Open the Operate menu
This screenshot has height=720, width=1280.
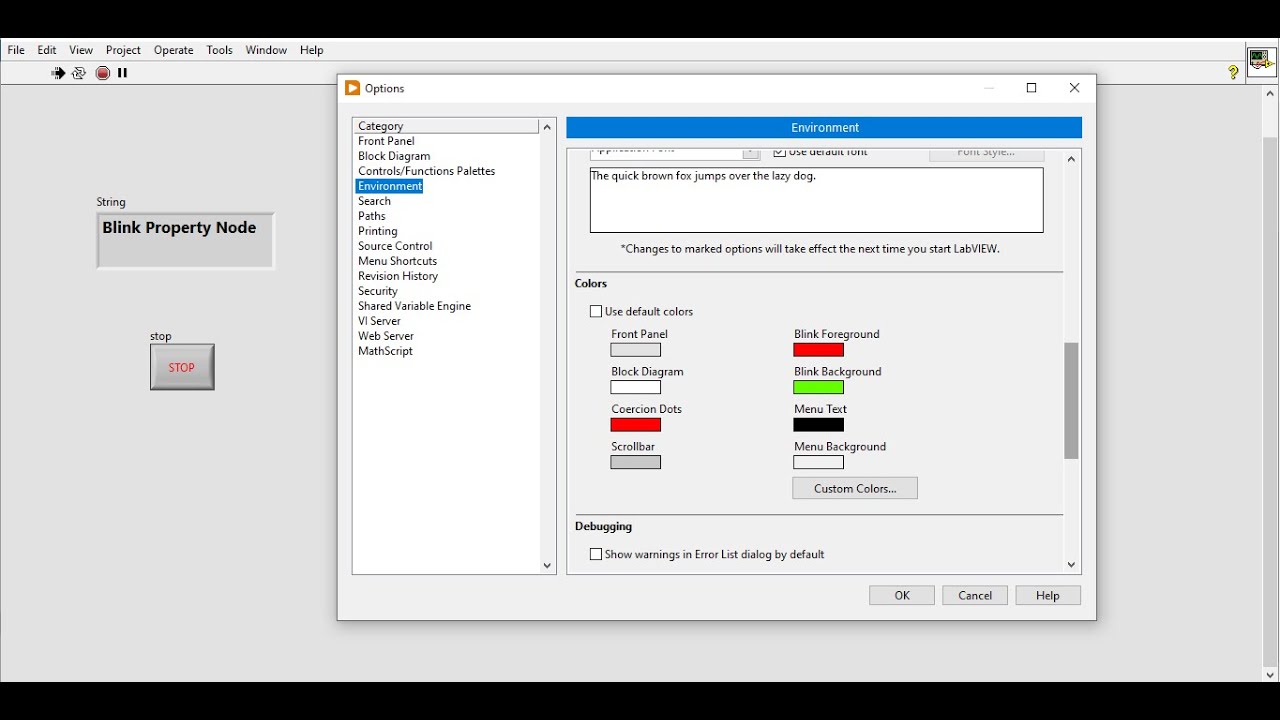pyautogui.click(x=173, y=50)
